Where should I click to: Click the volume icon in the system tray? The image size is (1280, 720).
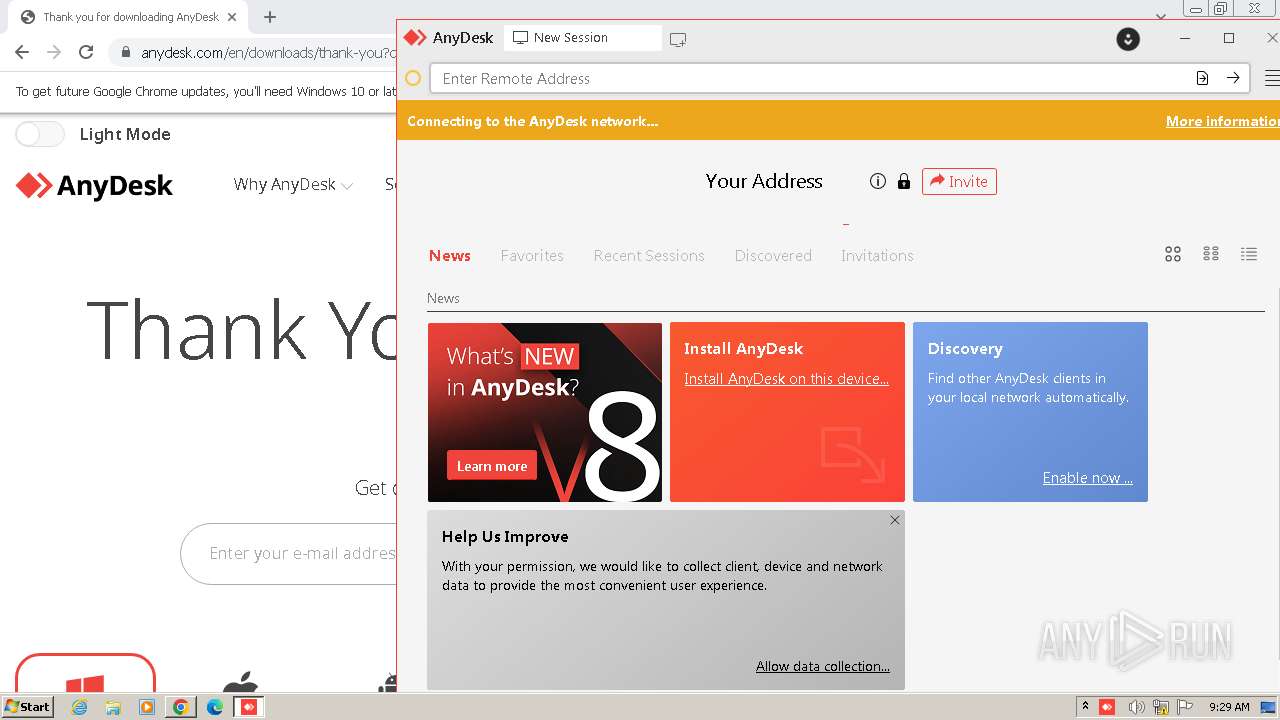[1135, 707]
